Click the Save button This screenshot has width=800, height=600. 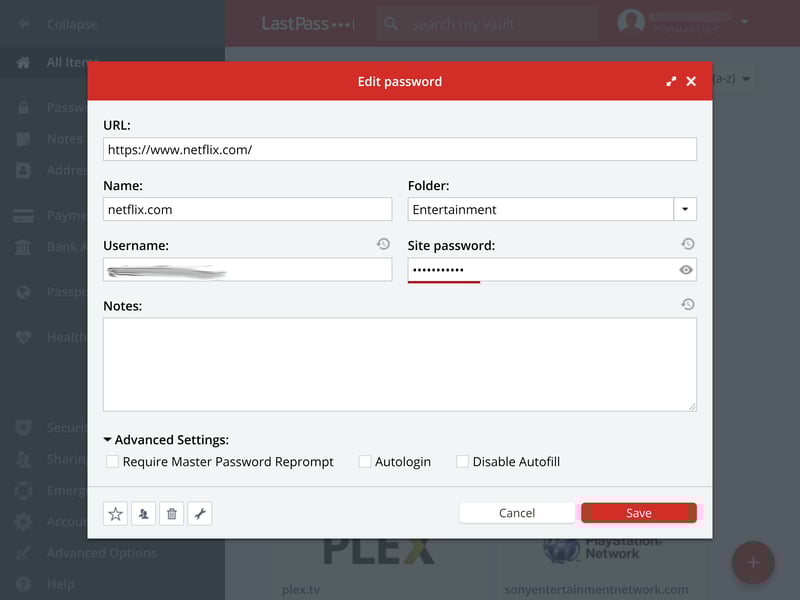tap(638, 513)
